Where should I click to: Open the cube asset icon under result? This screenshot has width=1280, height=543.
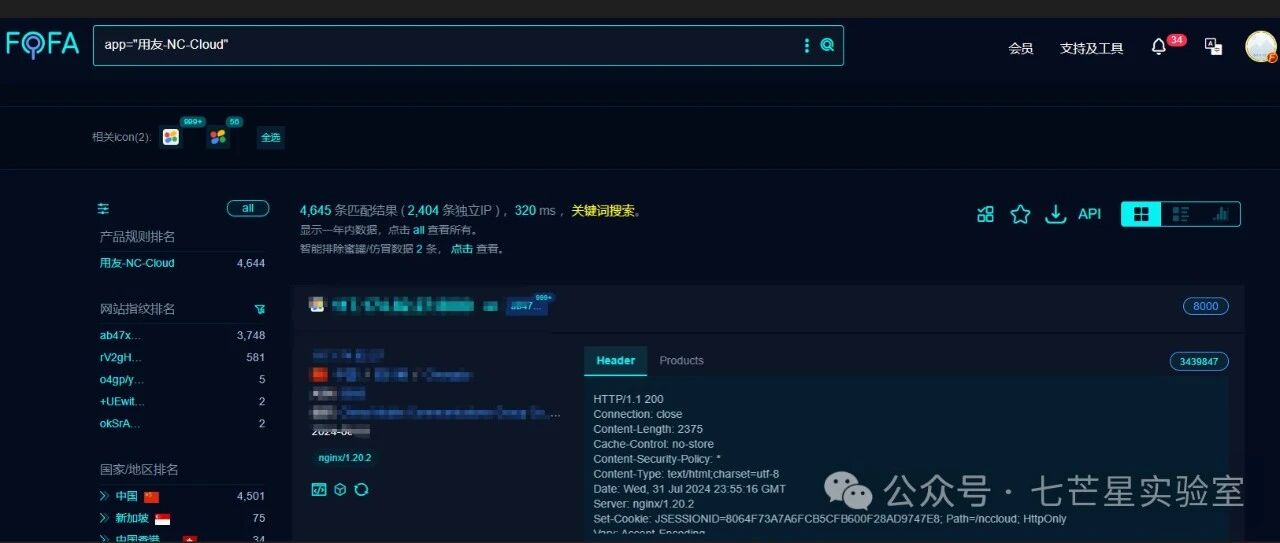340,489
